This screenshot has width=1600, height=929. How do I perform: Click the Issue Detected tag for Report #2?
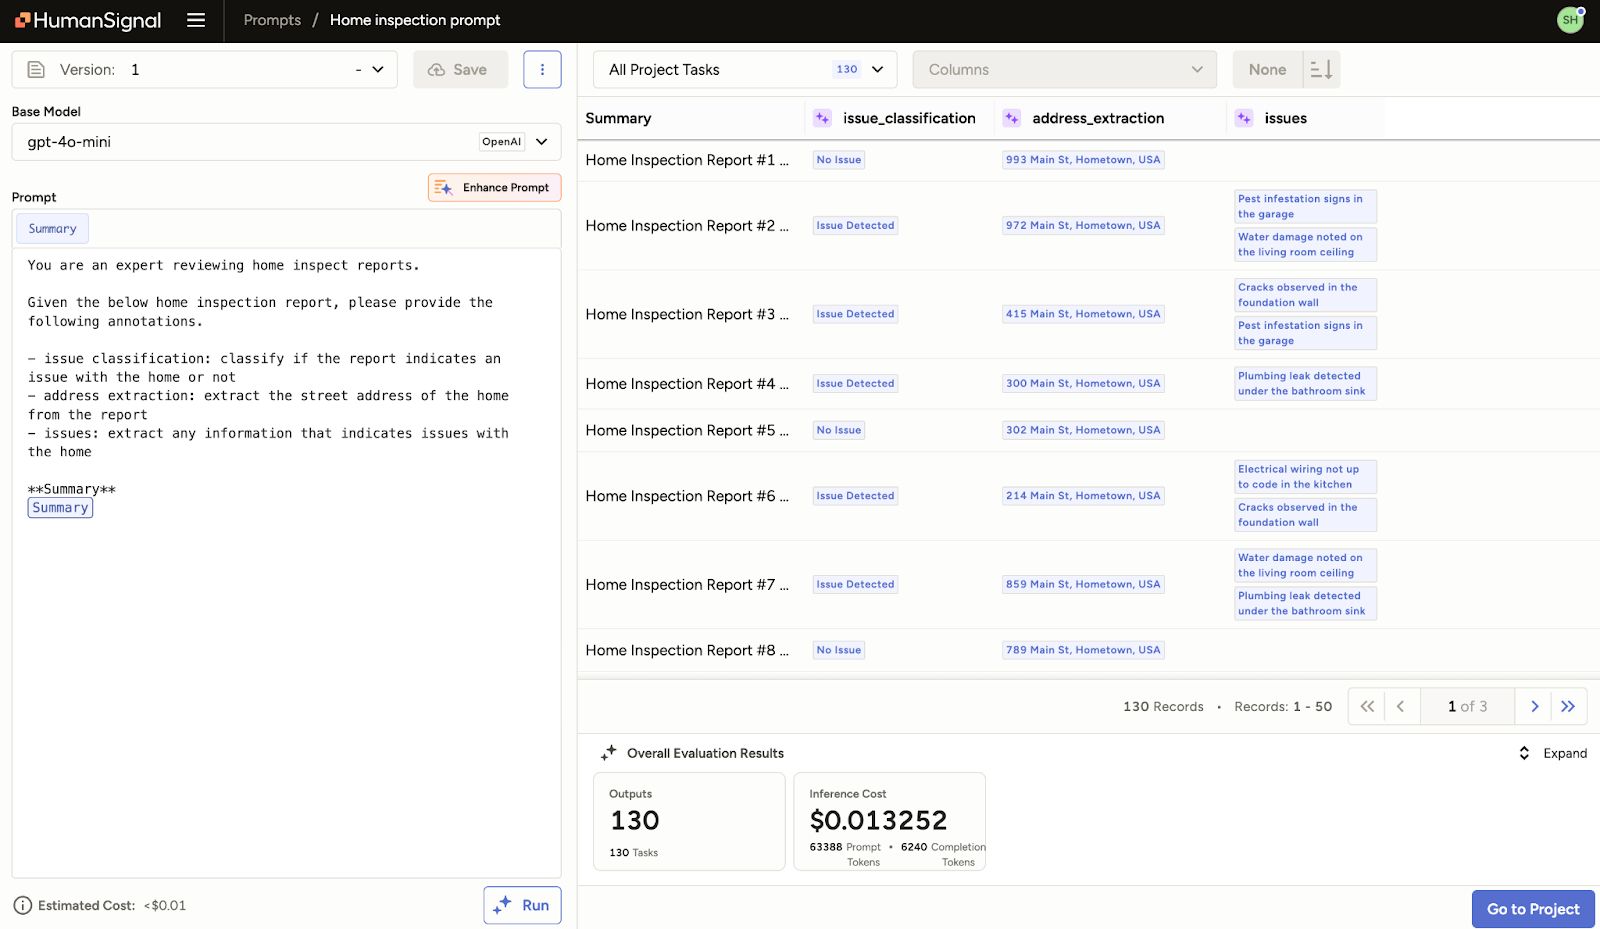tap(855, 226)
